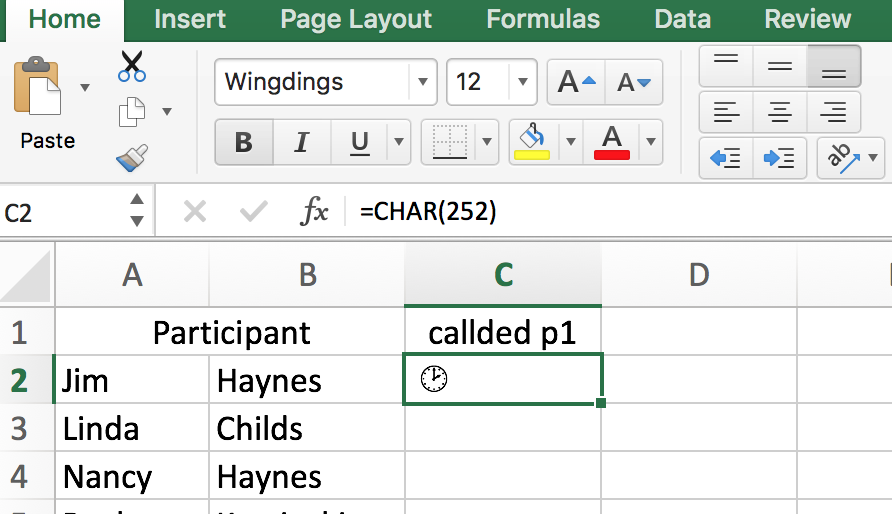Toggle Italic formatting
Screen dimensions: 892x514
(302, 142)
